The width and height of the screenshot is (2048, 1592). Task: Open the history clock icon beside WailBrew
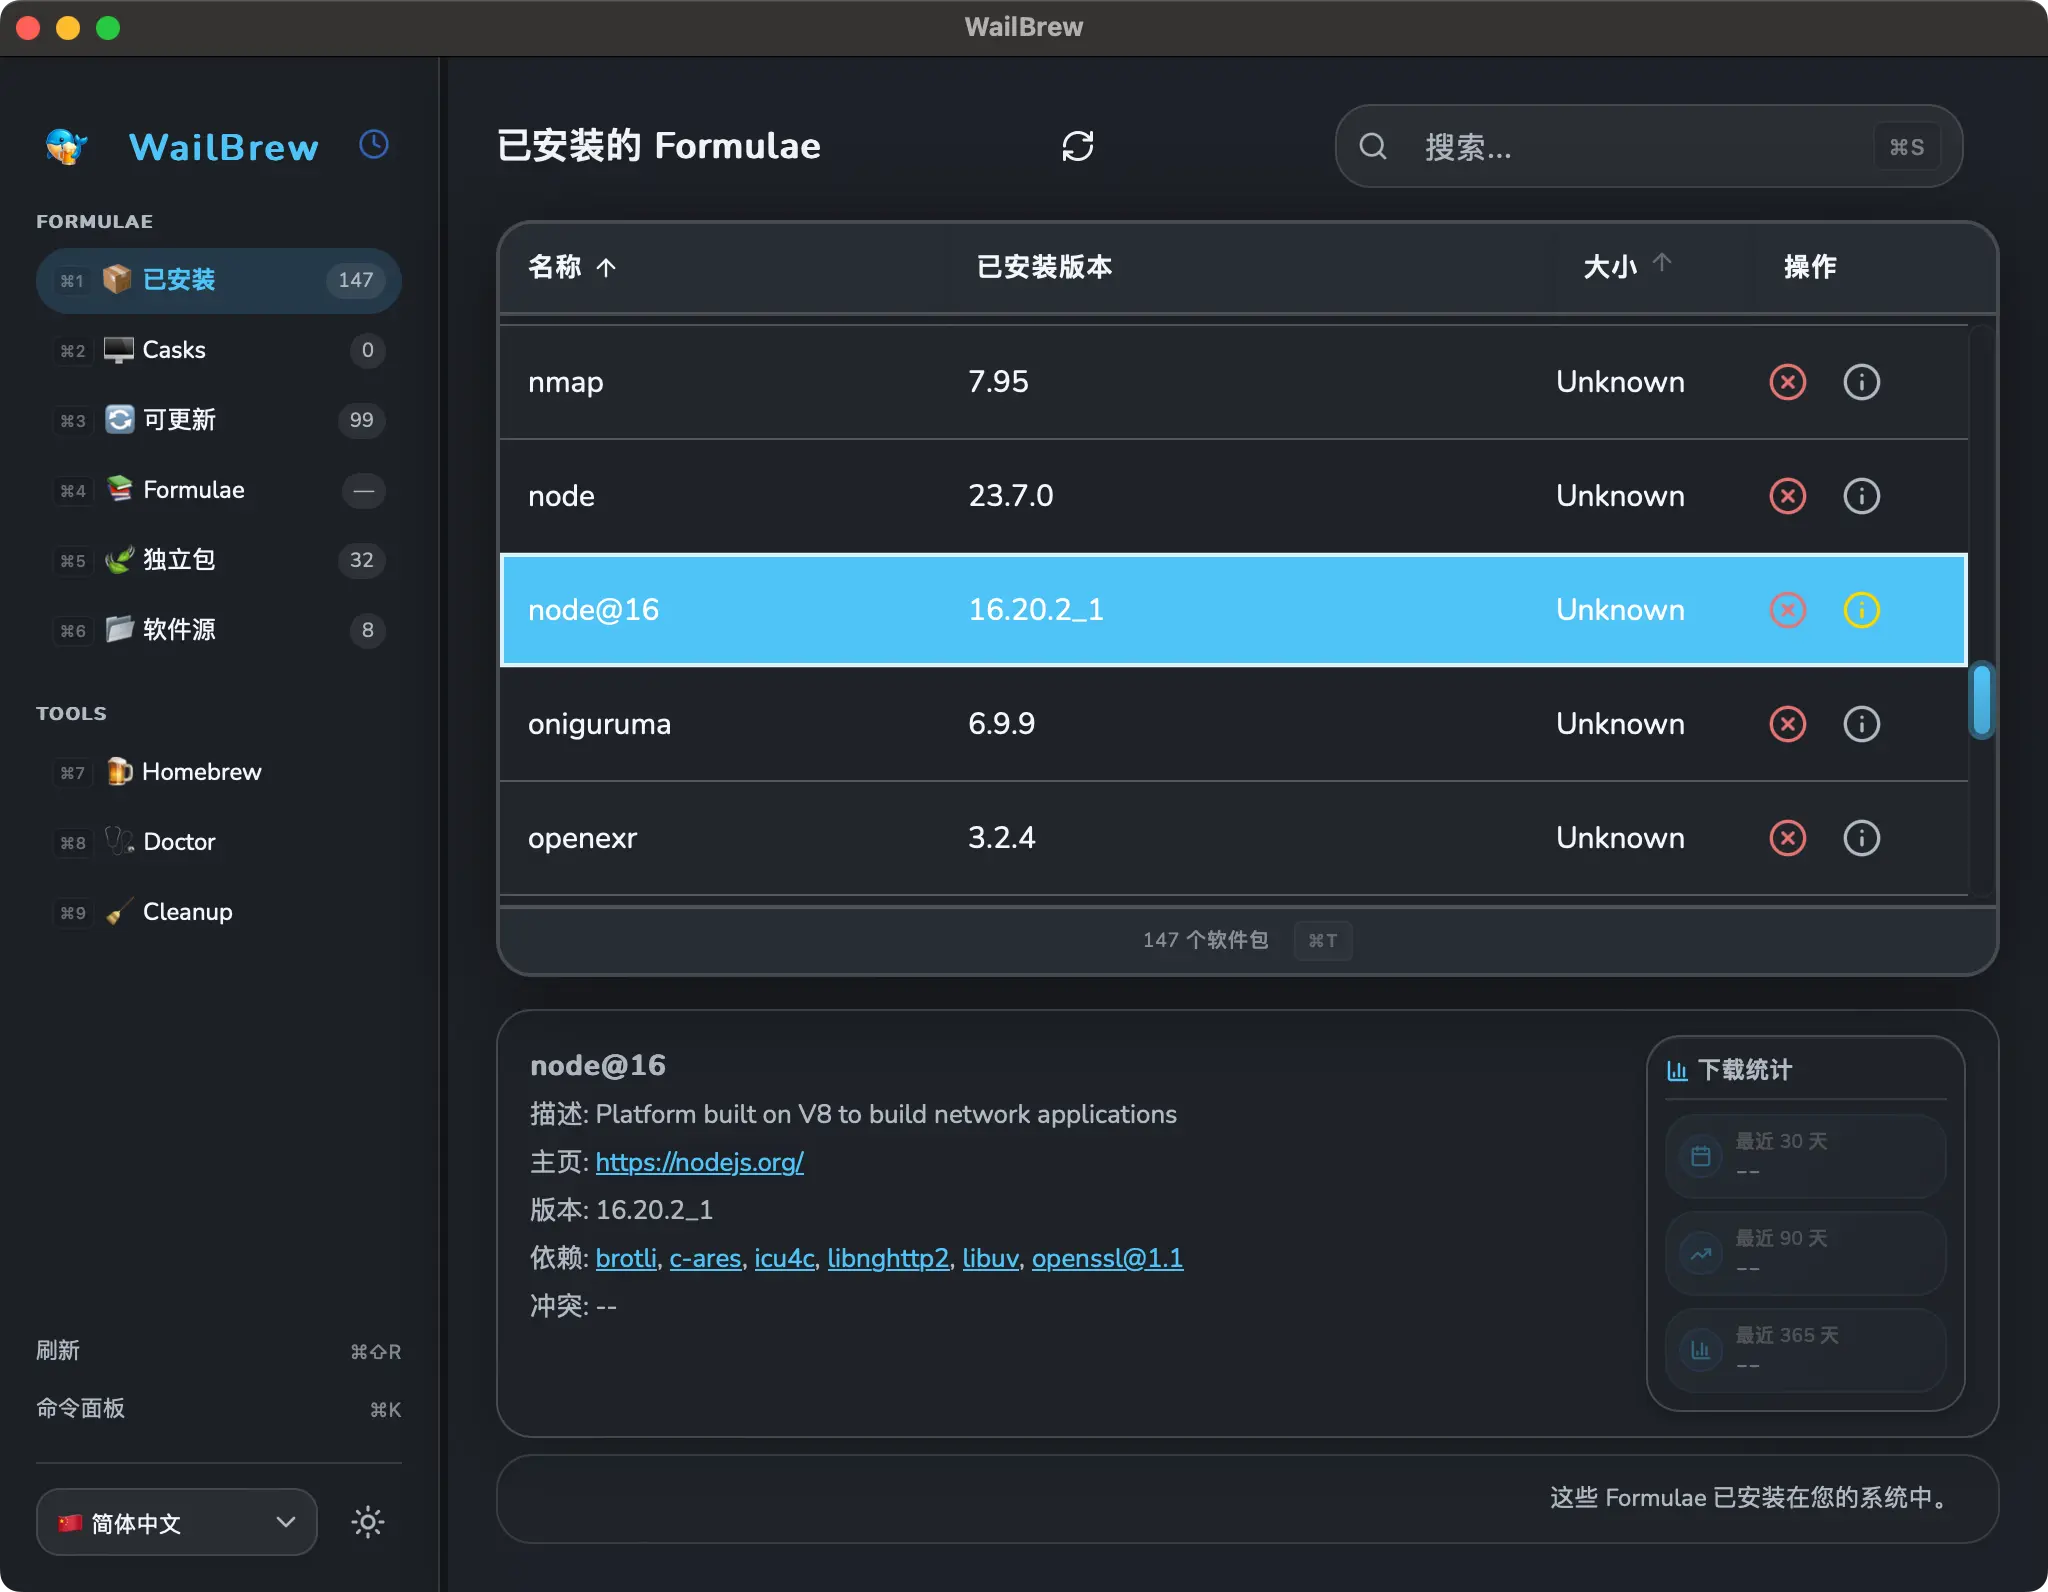pos(374,145)
